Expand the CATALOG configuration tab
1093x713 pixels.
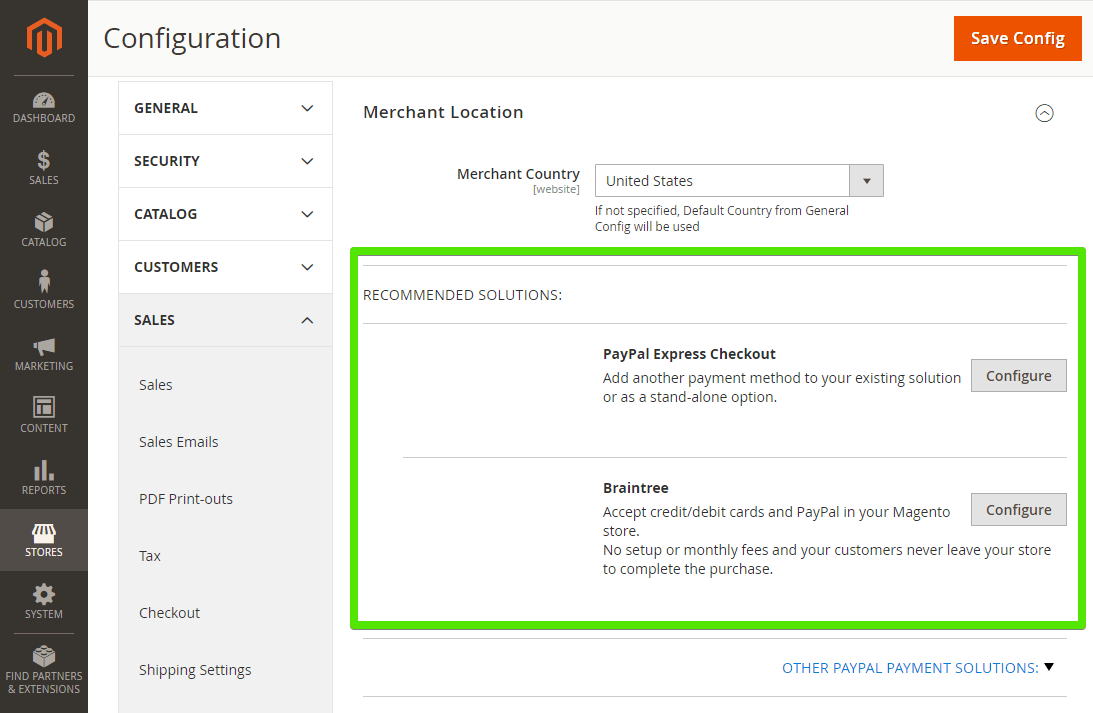coord(225,214)
